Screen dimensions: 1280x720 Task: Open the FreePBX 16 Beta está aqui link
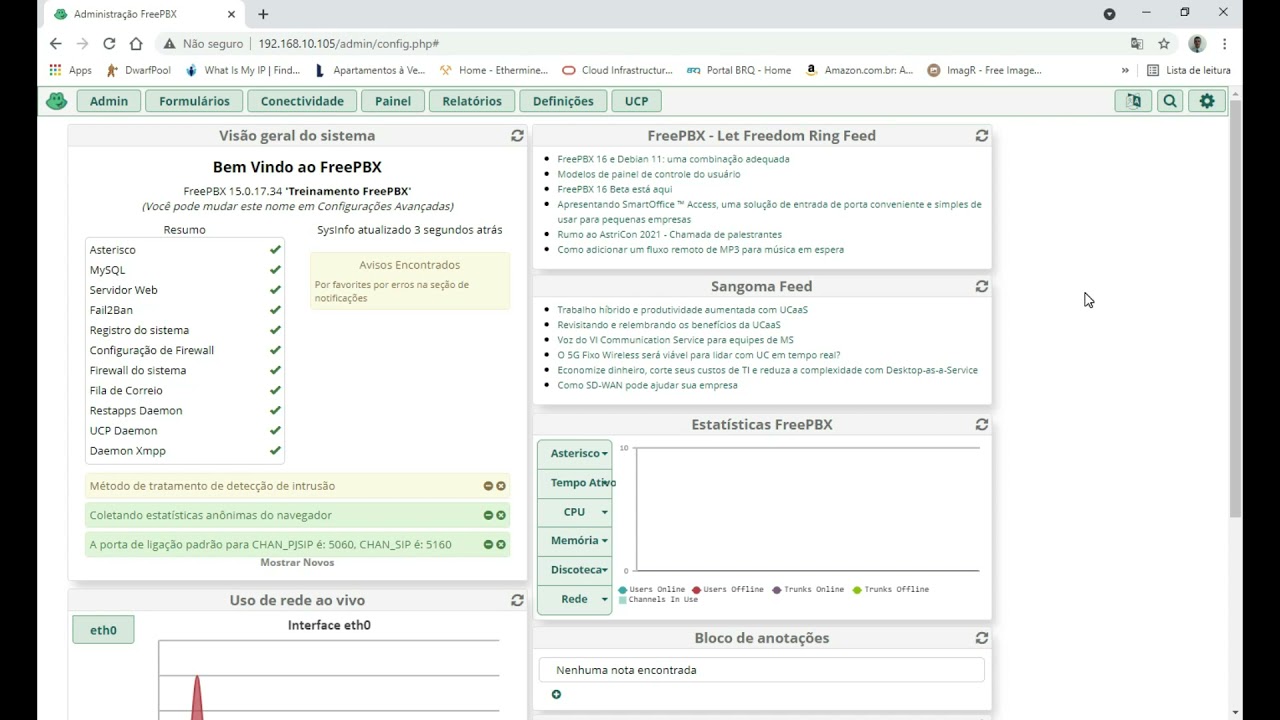pos(615,189)
